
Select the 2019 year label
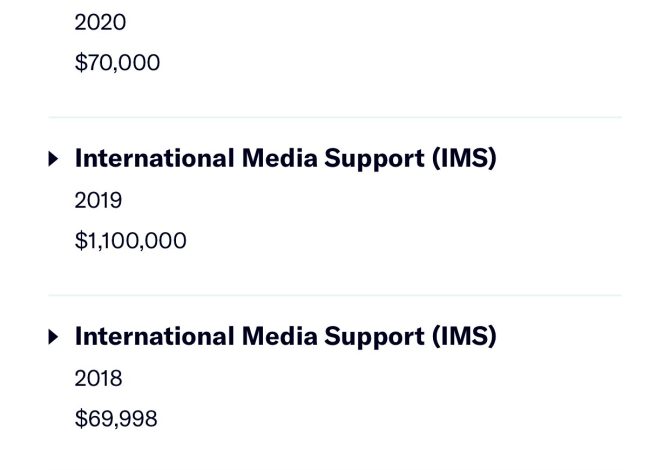click(98, 200)
